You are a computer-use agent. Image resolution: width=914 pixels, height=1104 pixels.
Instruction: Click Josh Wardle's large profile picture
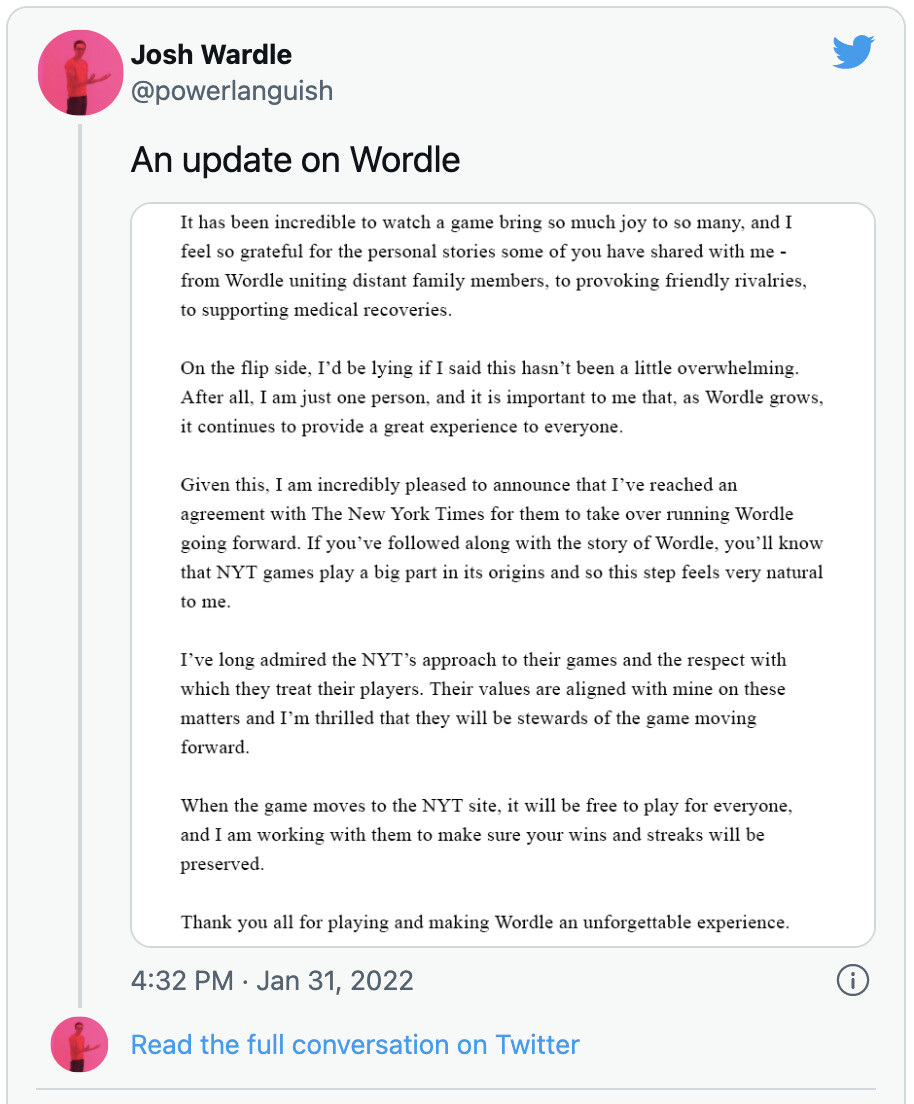point(80,73)
